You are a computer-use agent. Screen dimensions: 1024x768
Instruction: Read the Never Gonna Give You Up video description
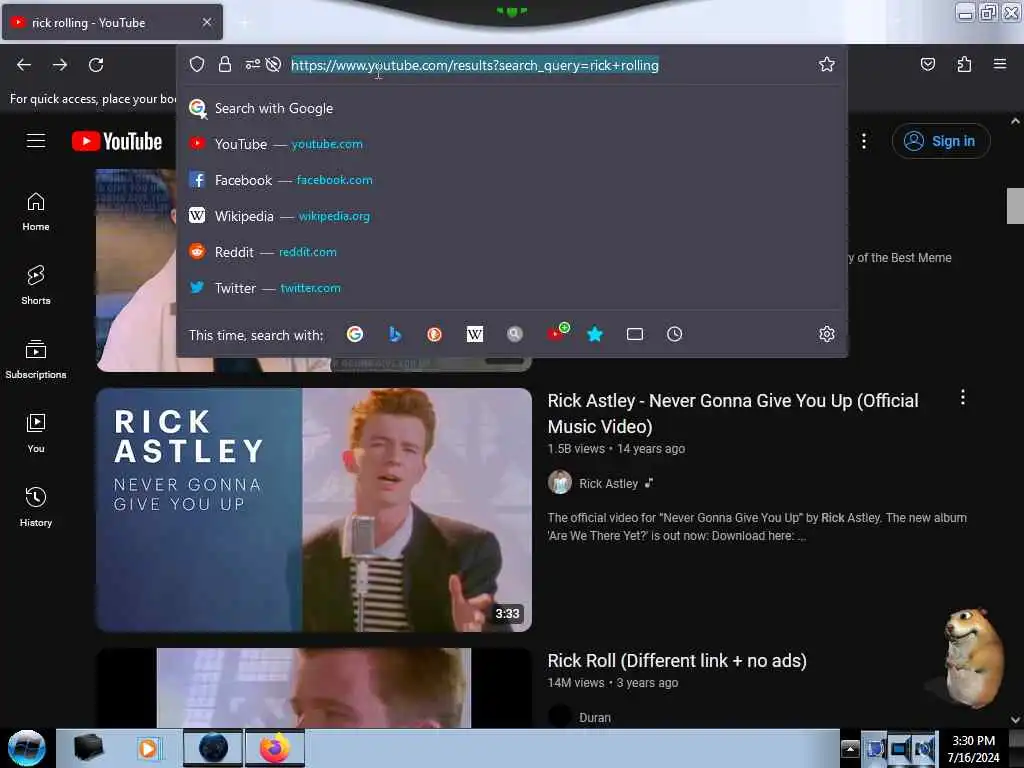[x=757, y=526]
